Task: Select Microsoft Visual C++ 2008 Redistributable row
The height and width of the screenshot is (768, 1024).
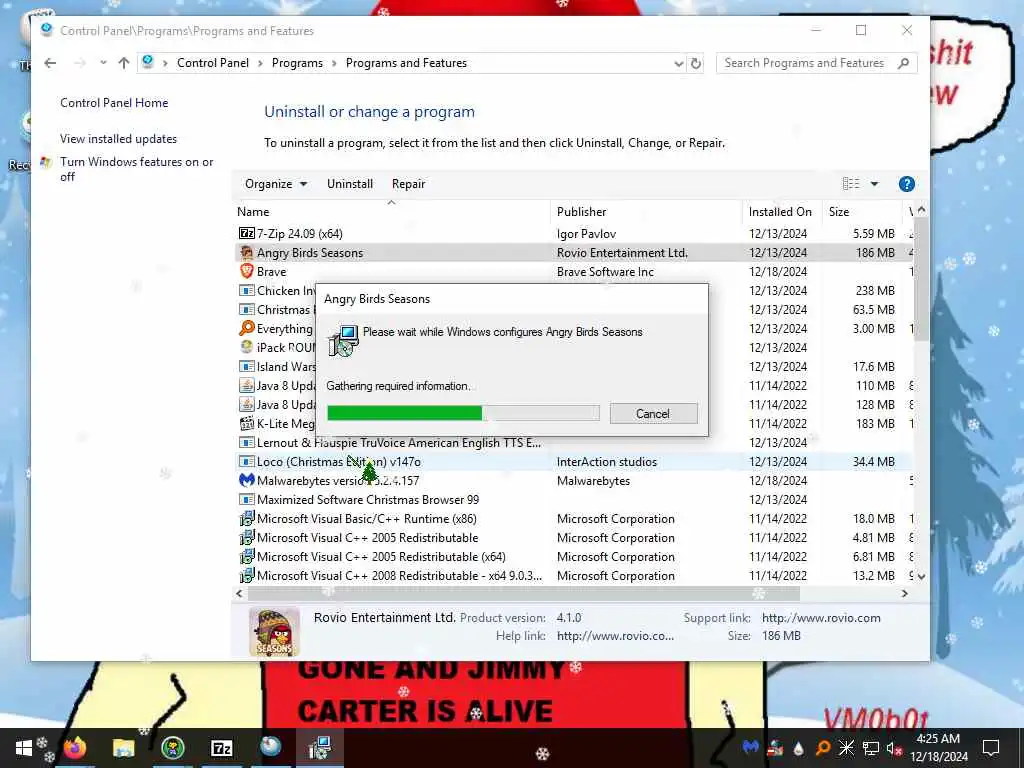Action: tap(573, 575)
